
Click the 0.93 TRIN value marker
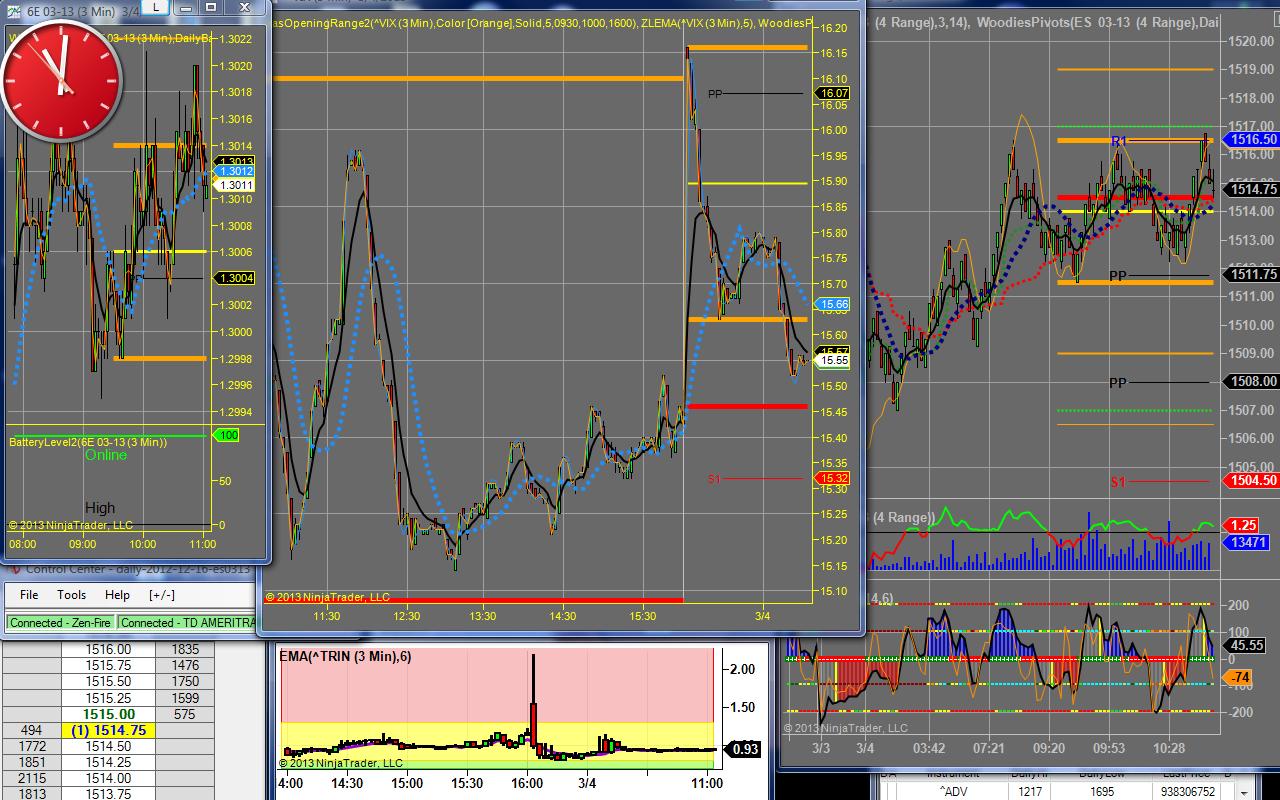pyautogui.click(x=745, y=748)
